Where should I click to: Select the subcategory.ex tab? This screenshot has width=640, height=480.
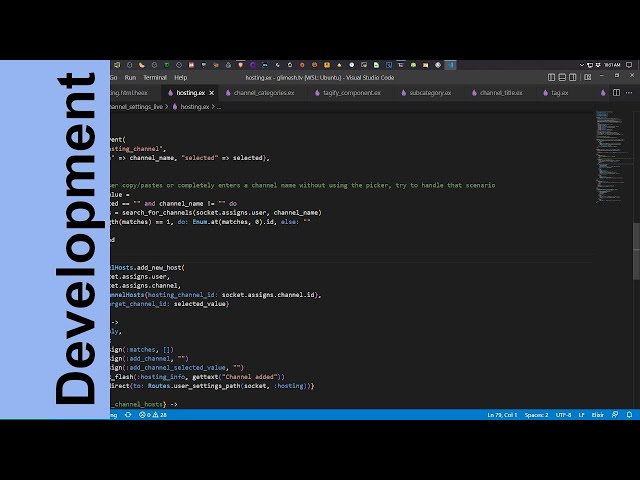click(x=430, y=93)
